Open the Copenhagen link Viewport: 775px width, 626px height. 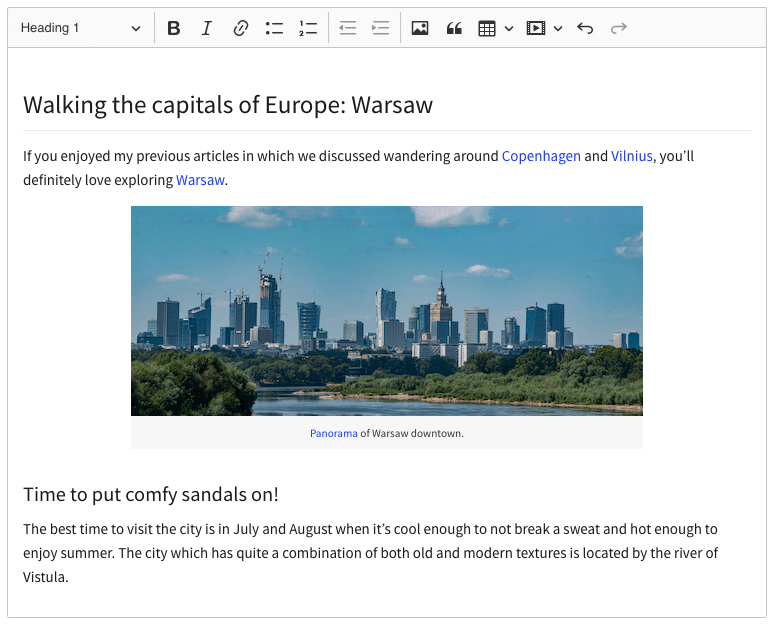pos(541,156)
